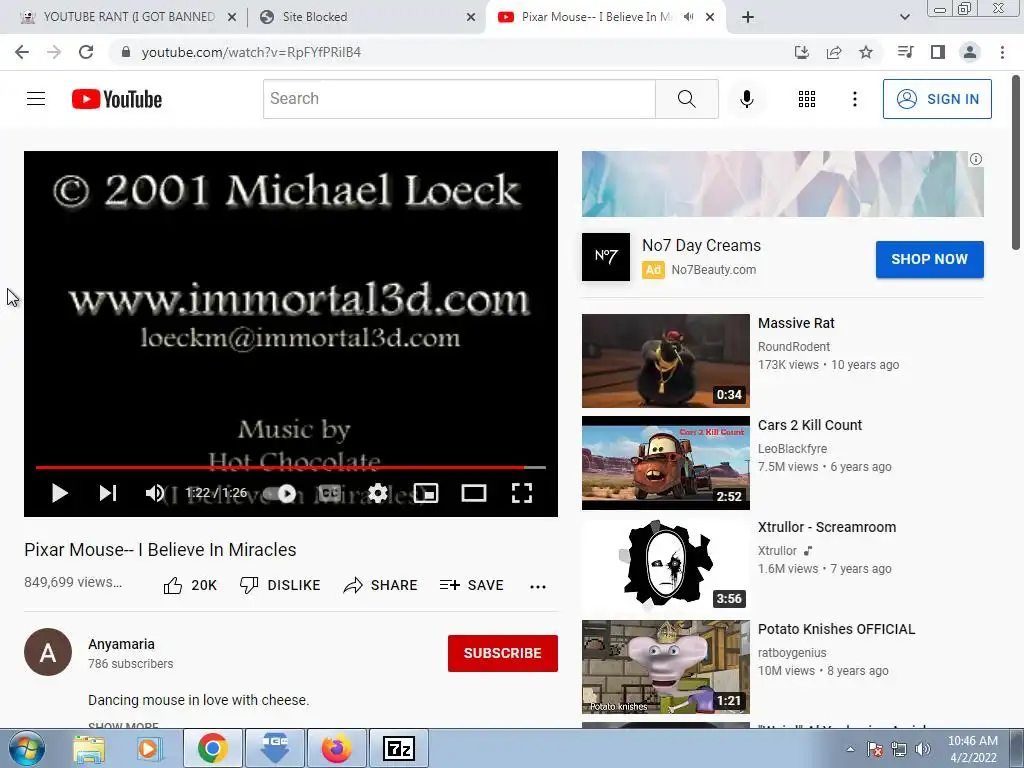This screenshot has width=1024, height=768.
Task: Open video player settings gear
Action: click(377, 493)
